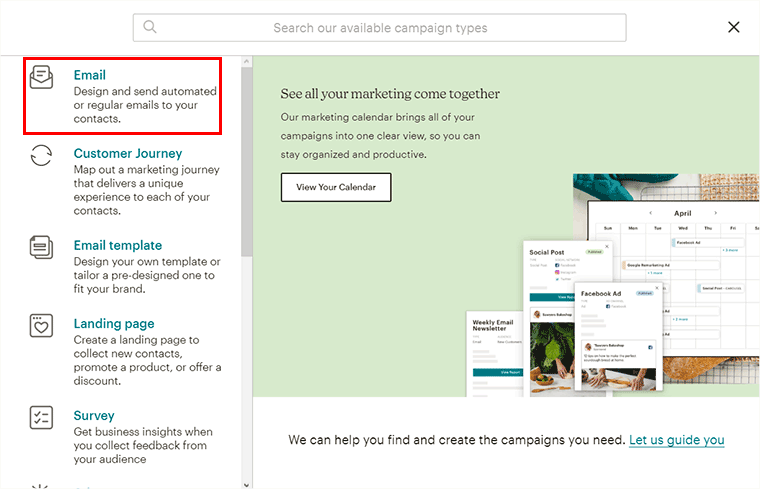This screenshot has height=489, width=760.
Task: Choose the Email template heading
Action: coord(117,245)
